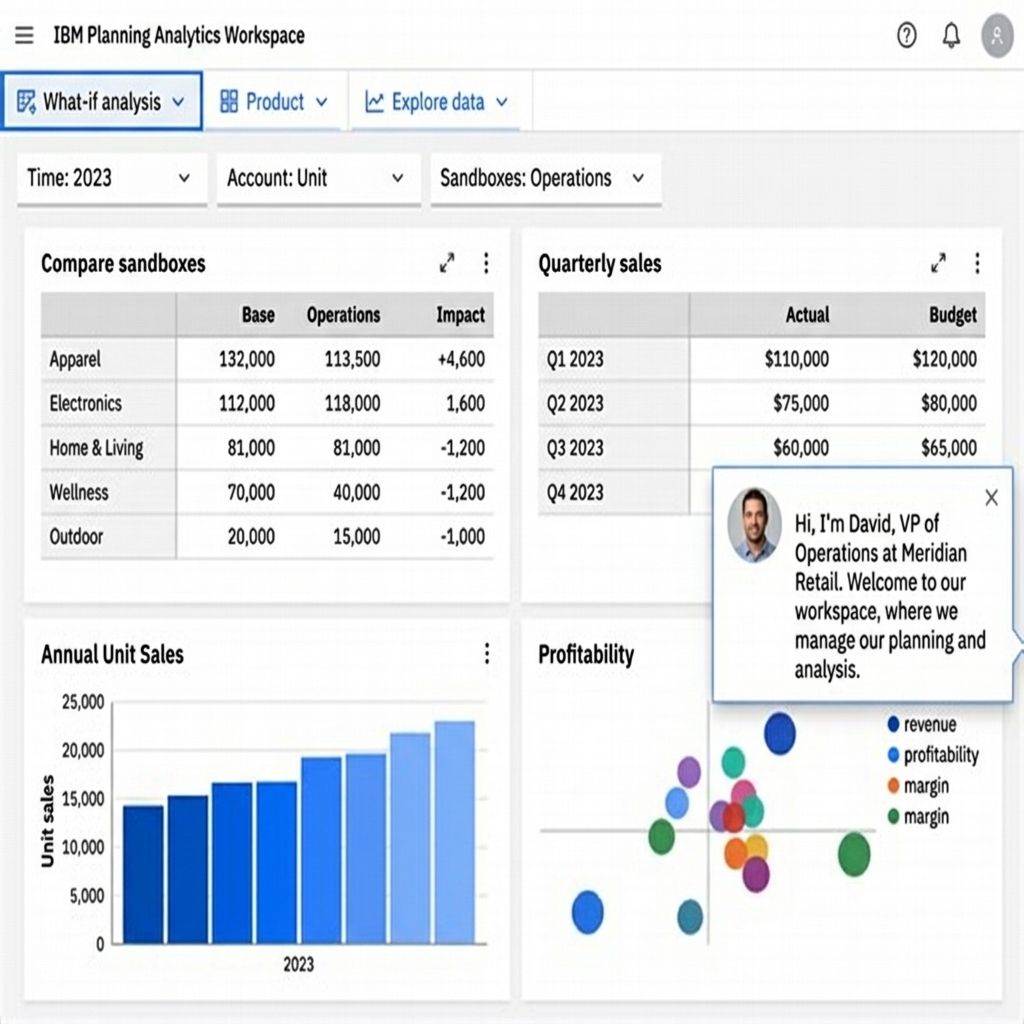Open the hamburger navigation menu
The image size is (1024, 1024).
pos(24,36)
